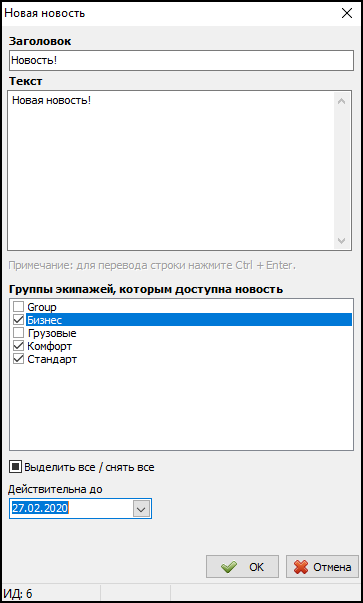Screen dimensions: 363x603
Task: Uncheck the Стандарт group checkbox
Action: click(x=18, y=359)
